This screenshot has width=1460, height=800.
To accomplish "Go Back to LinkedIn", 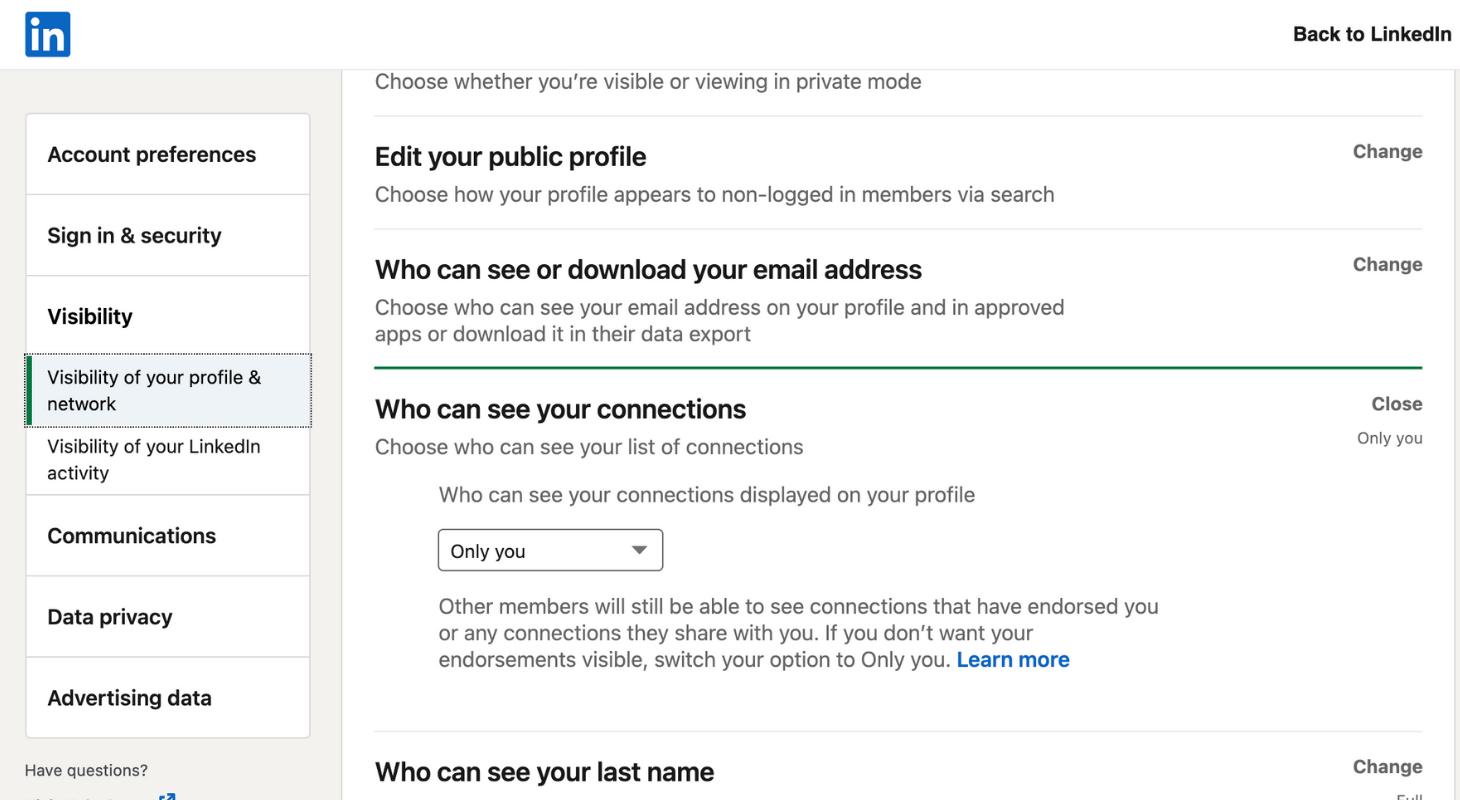I will [1372, 34].
